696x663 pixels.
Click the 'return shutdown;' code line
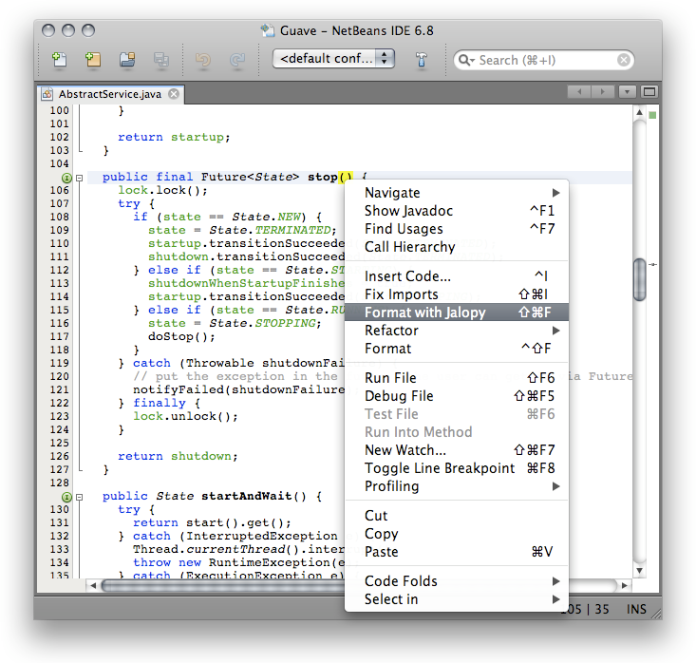178,456
